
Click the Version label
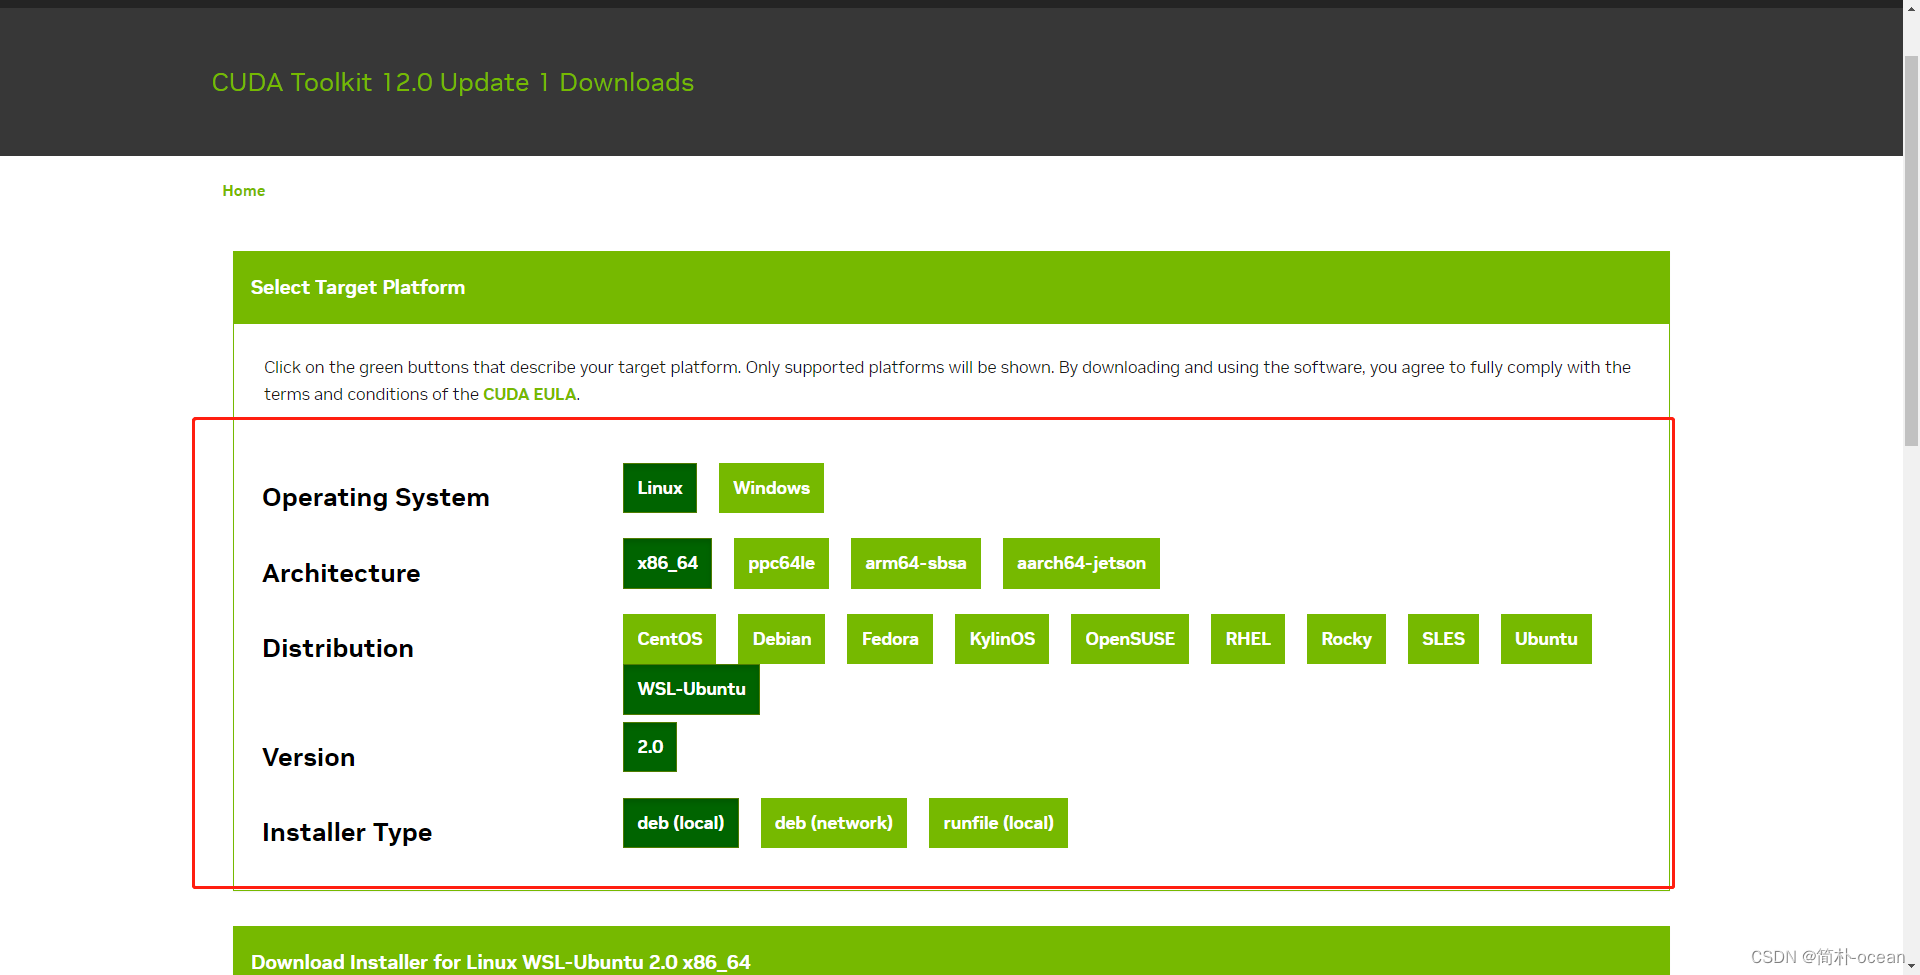coord(308,757)
